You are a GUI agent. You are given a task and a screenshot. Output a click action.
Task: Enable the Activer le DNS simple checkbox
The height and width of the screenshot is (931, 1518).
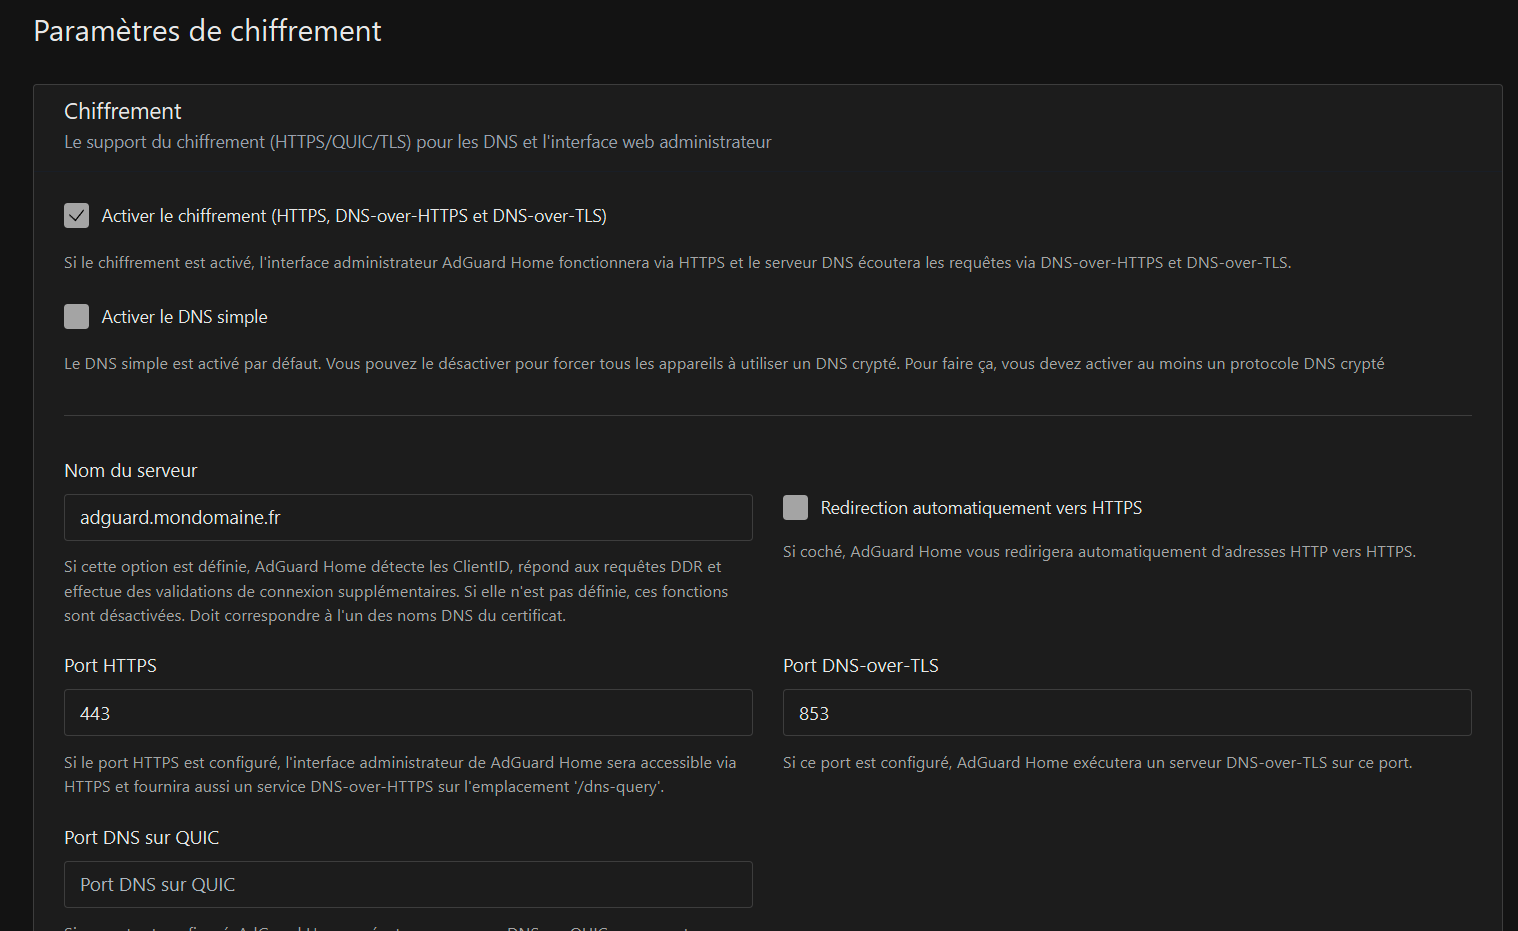pyautogui.click(x=76, y=317)
